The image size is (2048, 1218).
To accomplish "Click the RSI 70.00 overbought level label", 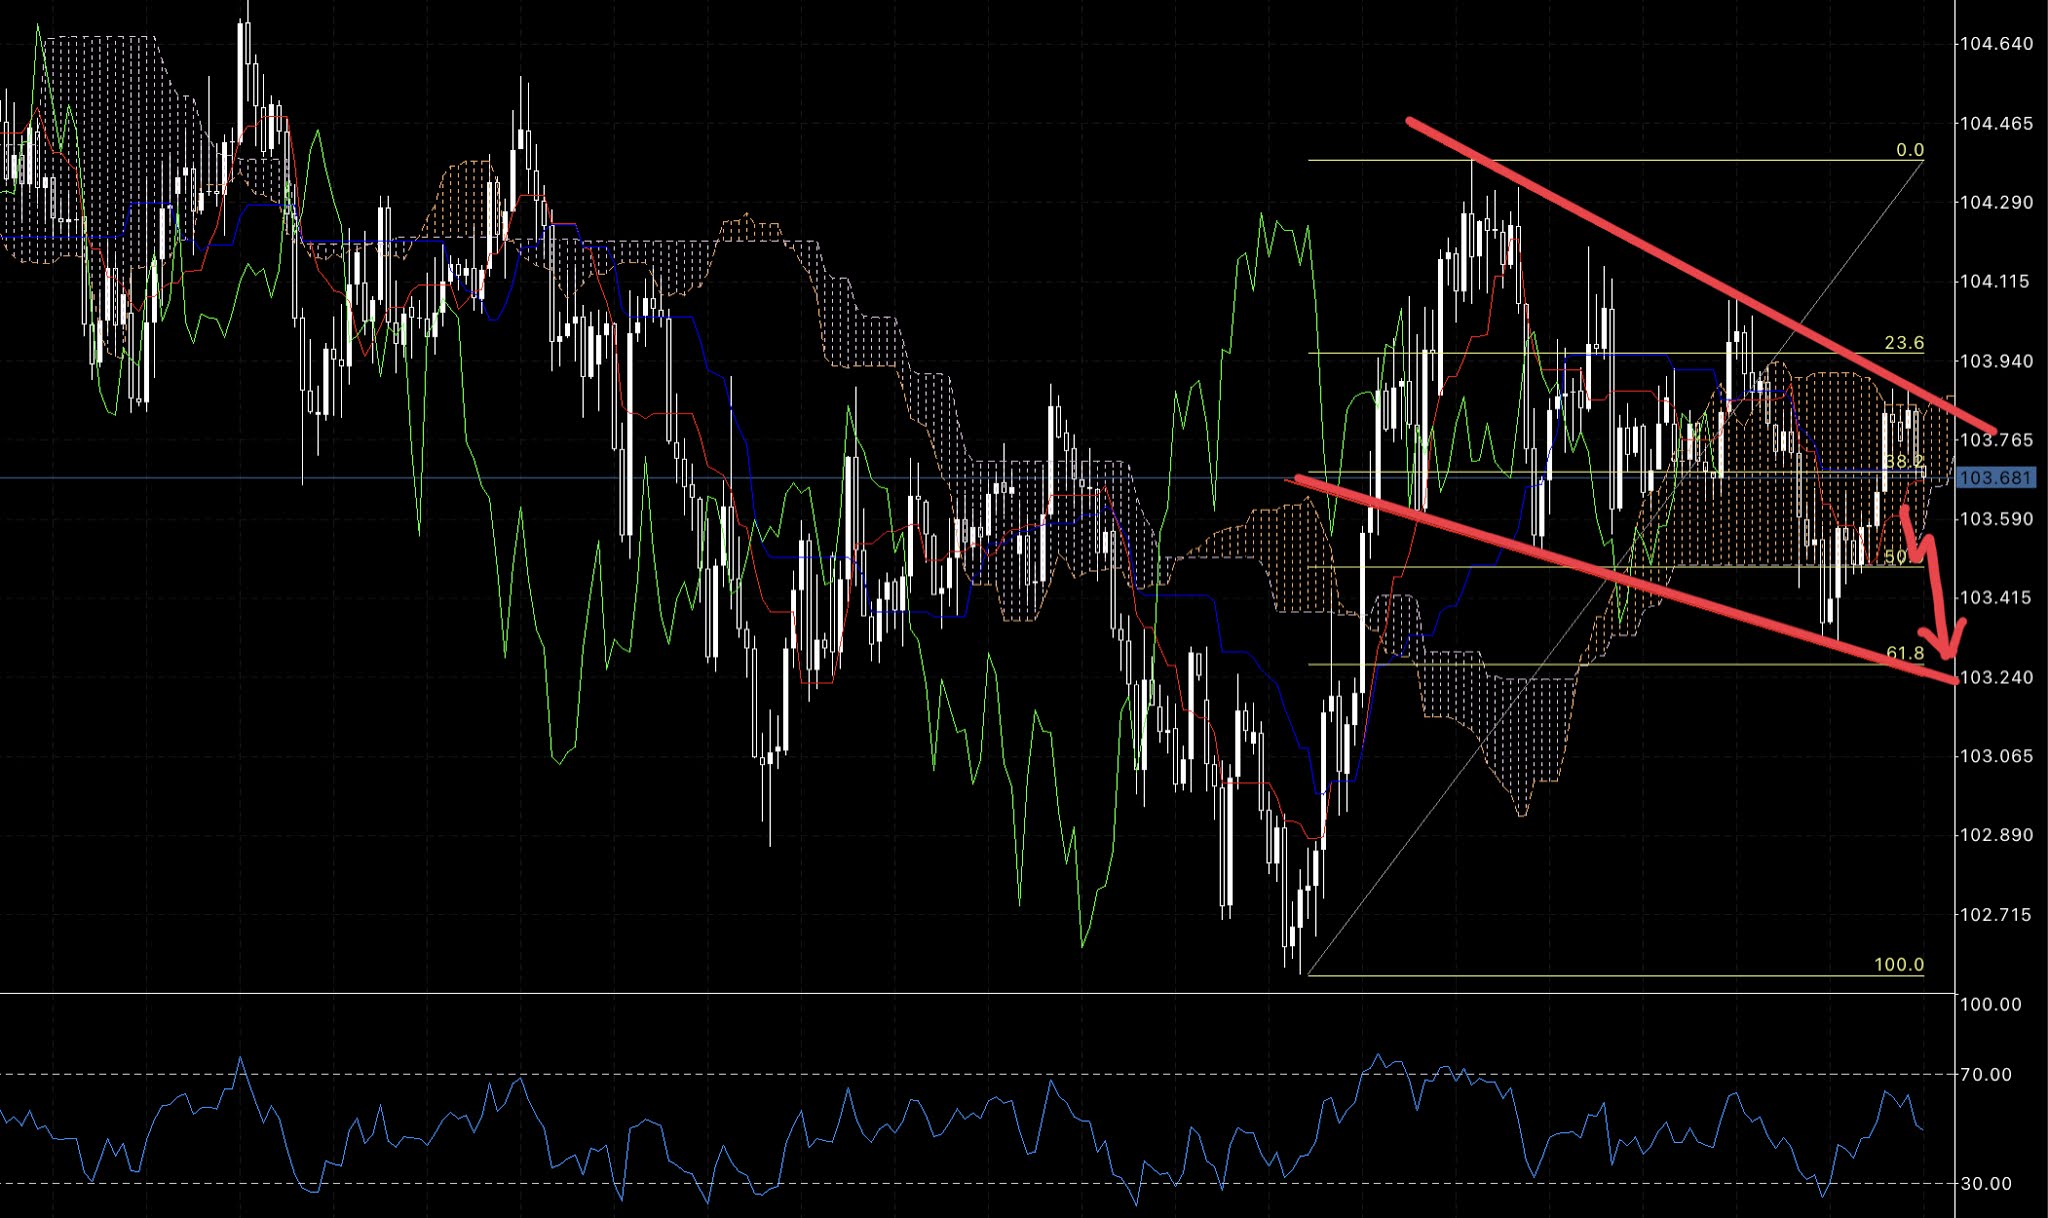I will point(1986,1075).
